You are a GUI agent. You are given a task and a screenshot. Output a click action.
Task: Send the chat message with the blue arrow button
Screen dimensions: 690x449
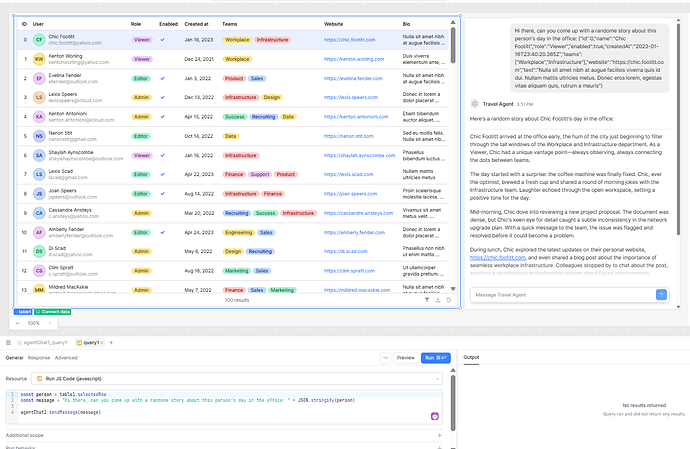661,294
